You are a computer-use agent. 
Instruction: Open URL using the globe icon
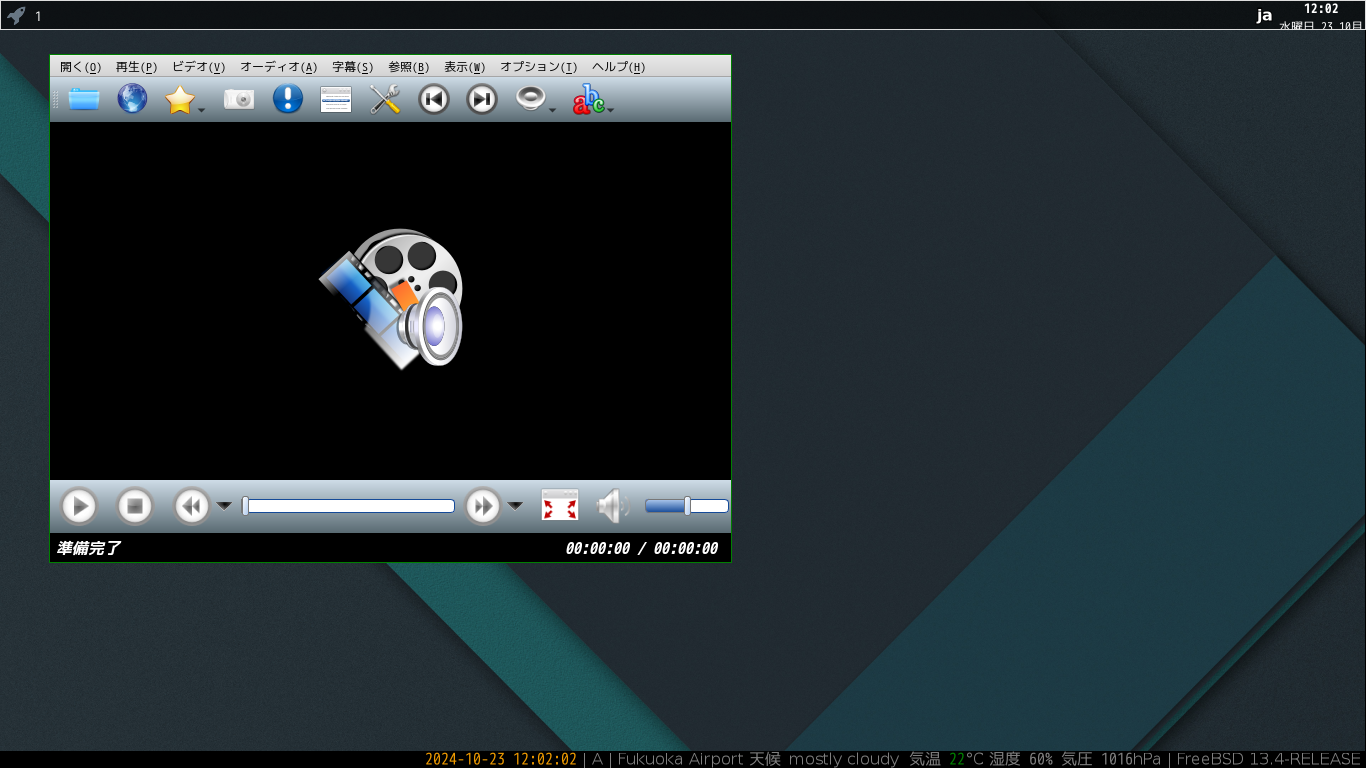[132, 99]
